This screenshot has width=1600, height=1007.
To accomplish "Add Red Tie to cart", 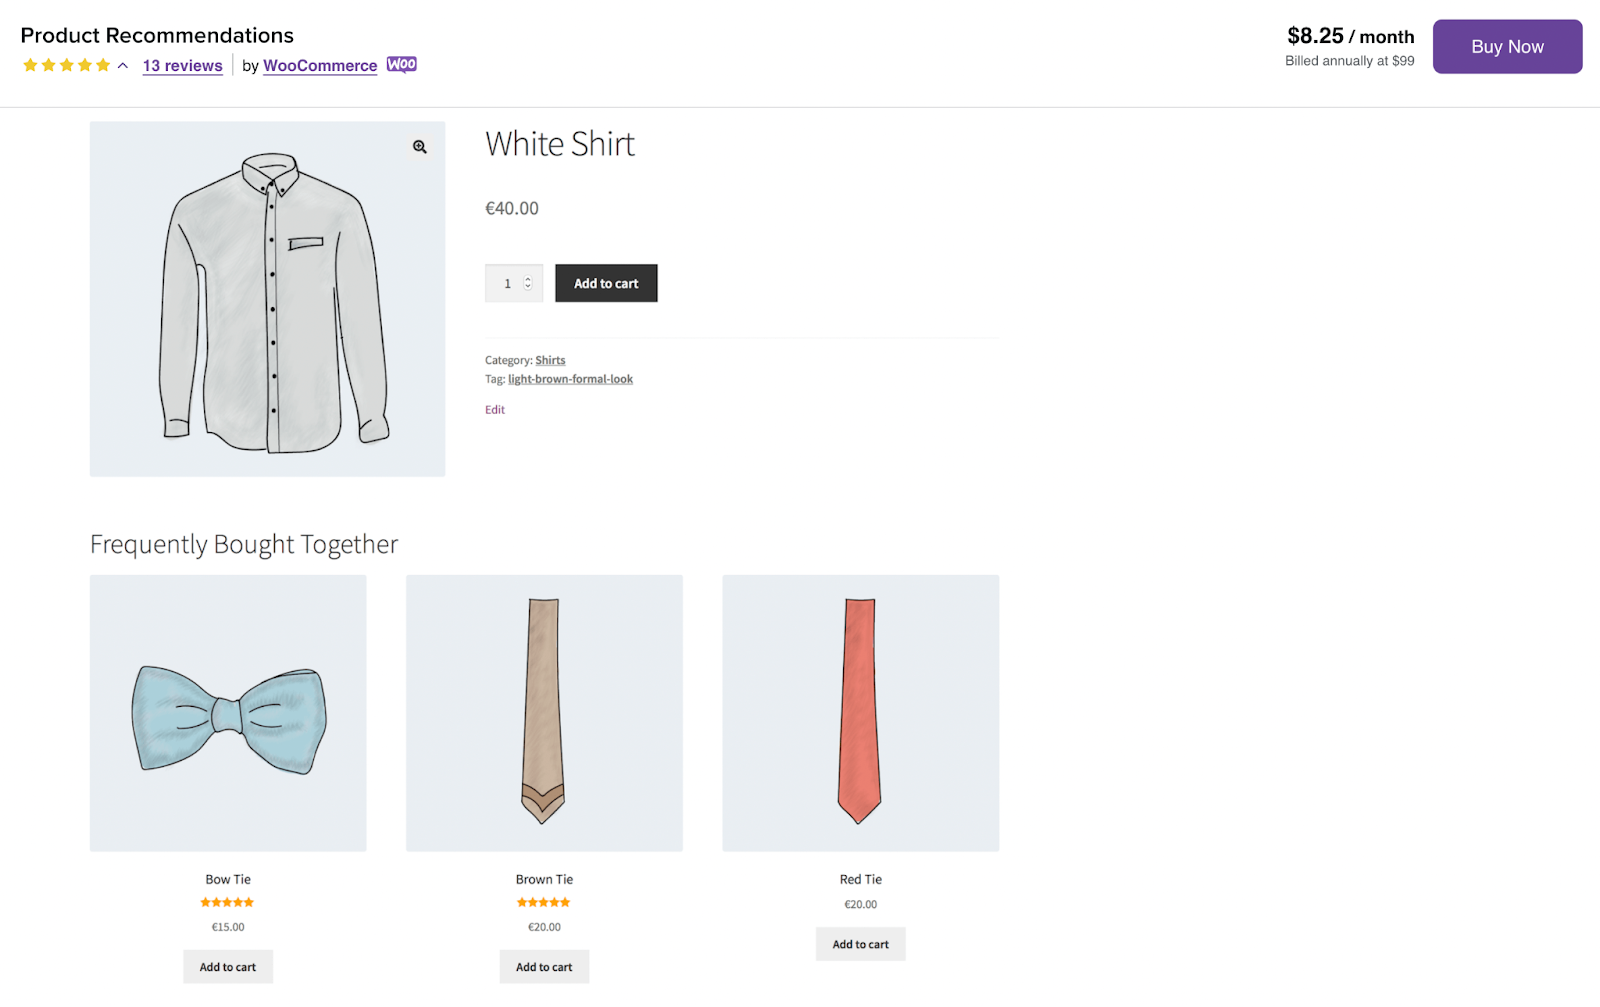I will (x=860, y=944).
